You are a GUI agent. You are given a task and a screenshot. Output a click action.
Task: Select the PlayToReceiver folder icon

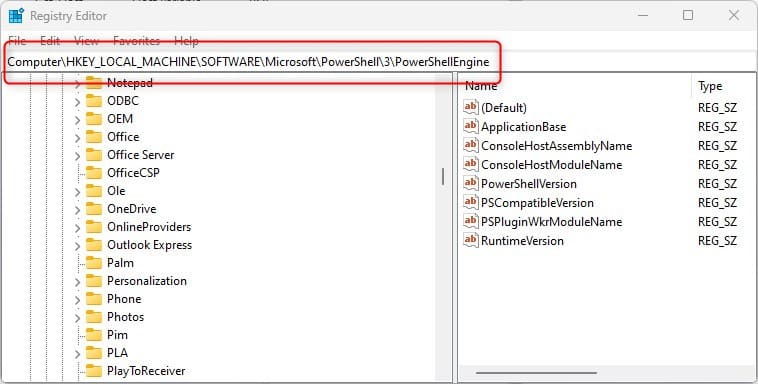pyautogui.click(x=94, y=371)
